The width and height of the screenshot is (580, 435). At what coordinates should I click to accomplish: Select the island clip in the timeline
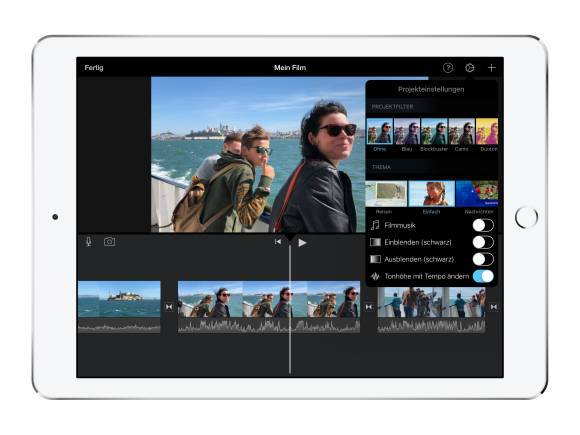point(119,307)
